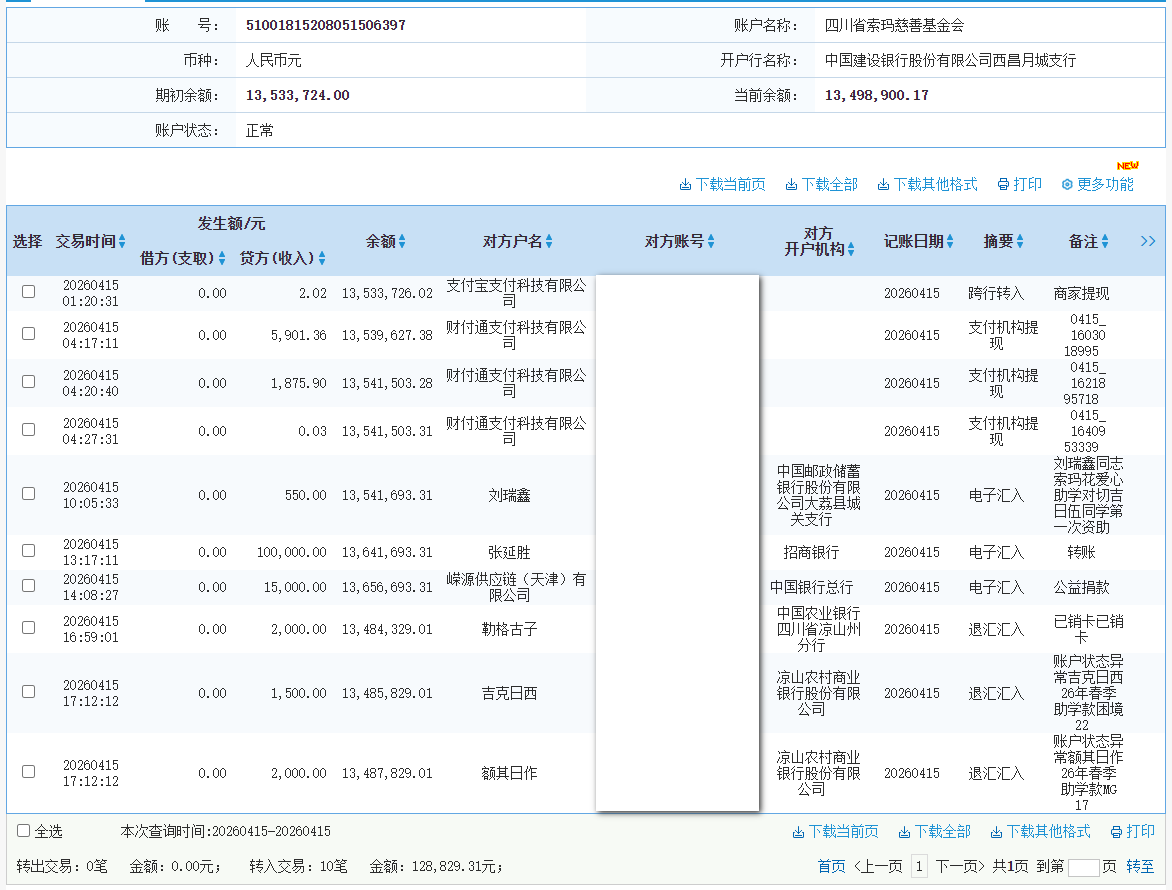Select the 张延胜 transaction row checkbox

pyautogui.click(x=28, y=549)
